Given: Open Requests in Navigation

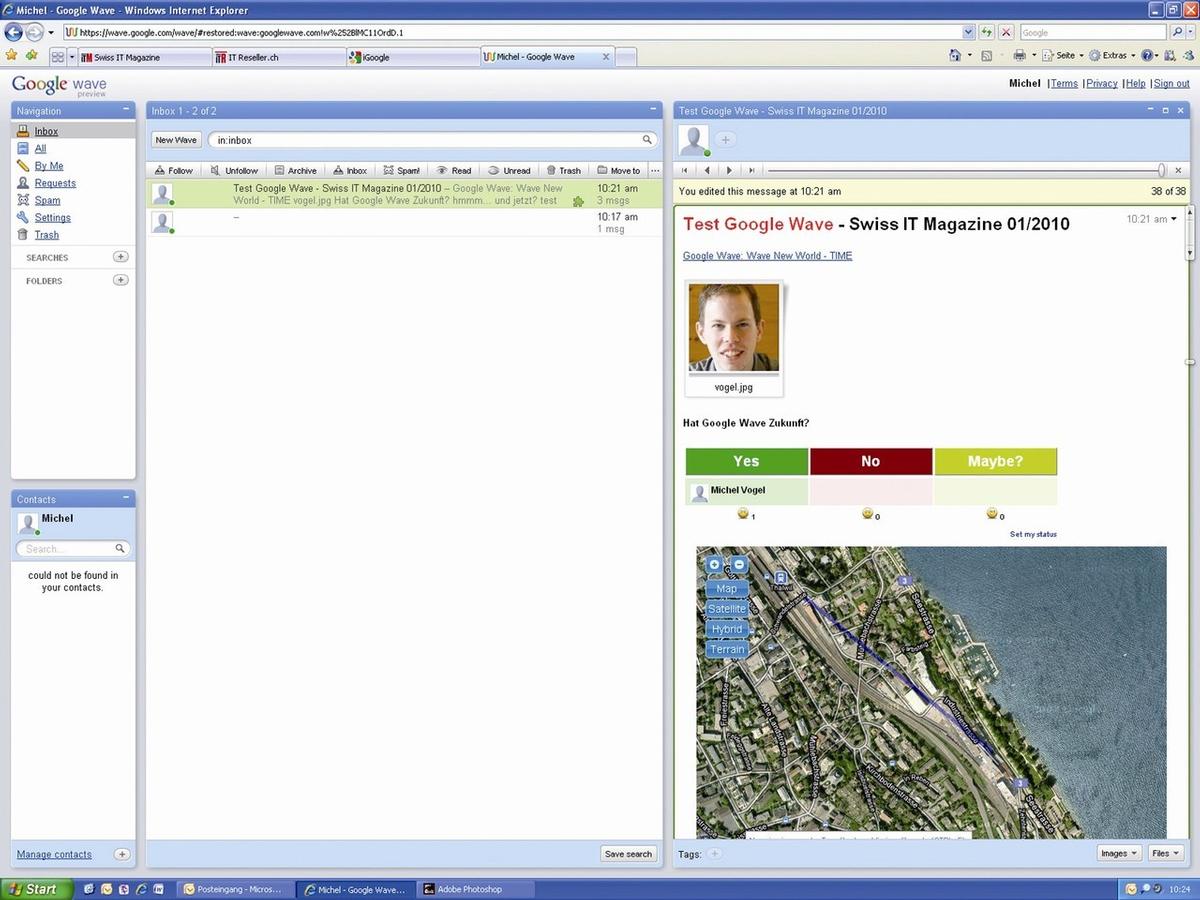Looking at the screenshot, I should point(55,183).
